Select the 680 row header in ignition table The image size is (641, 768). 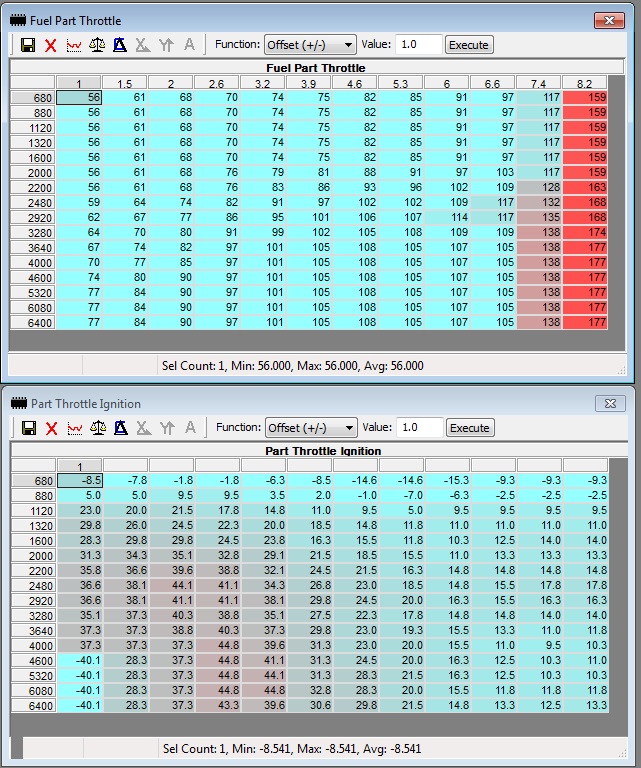click(x=33, y=481)
